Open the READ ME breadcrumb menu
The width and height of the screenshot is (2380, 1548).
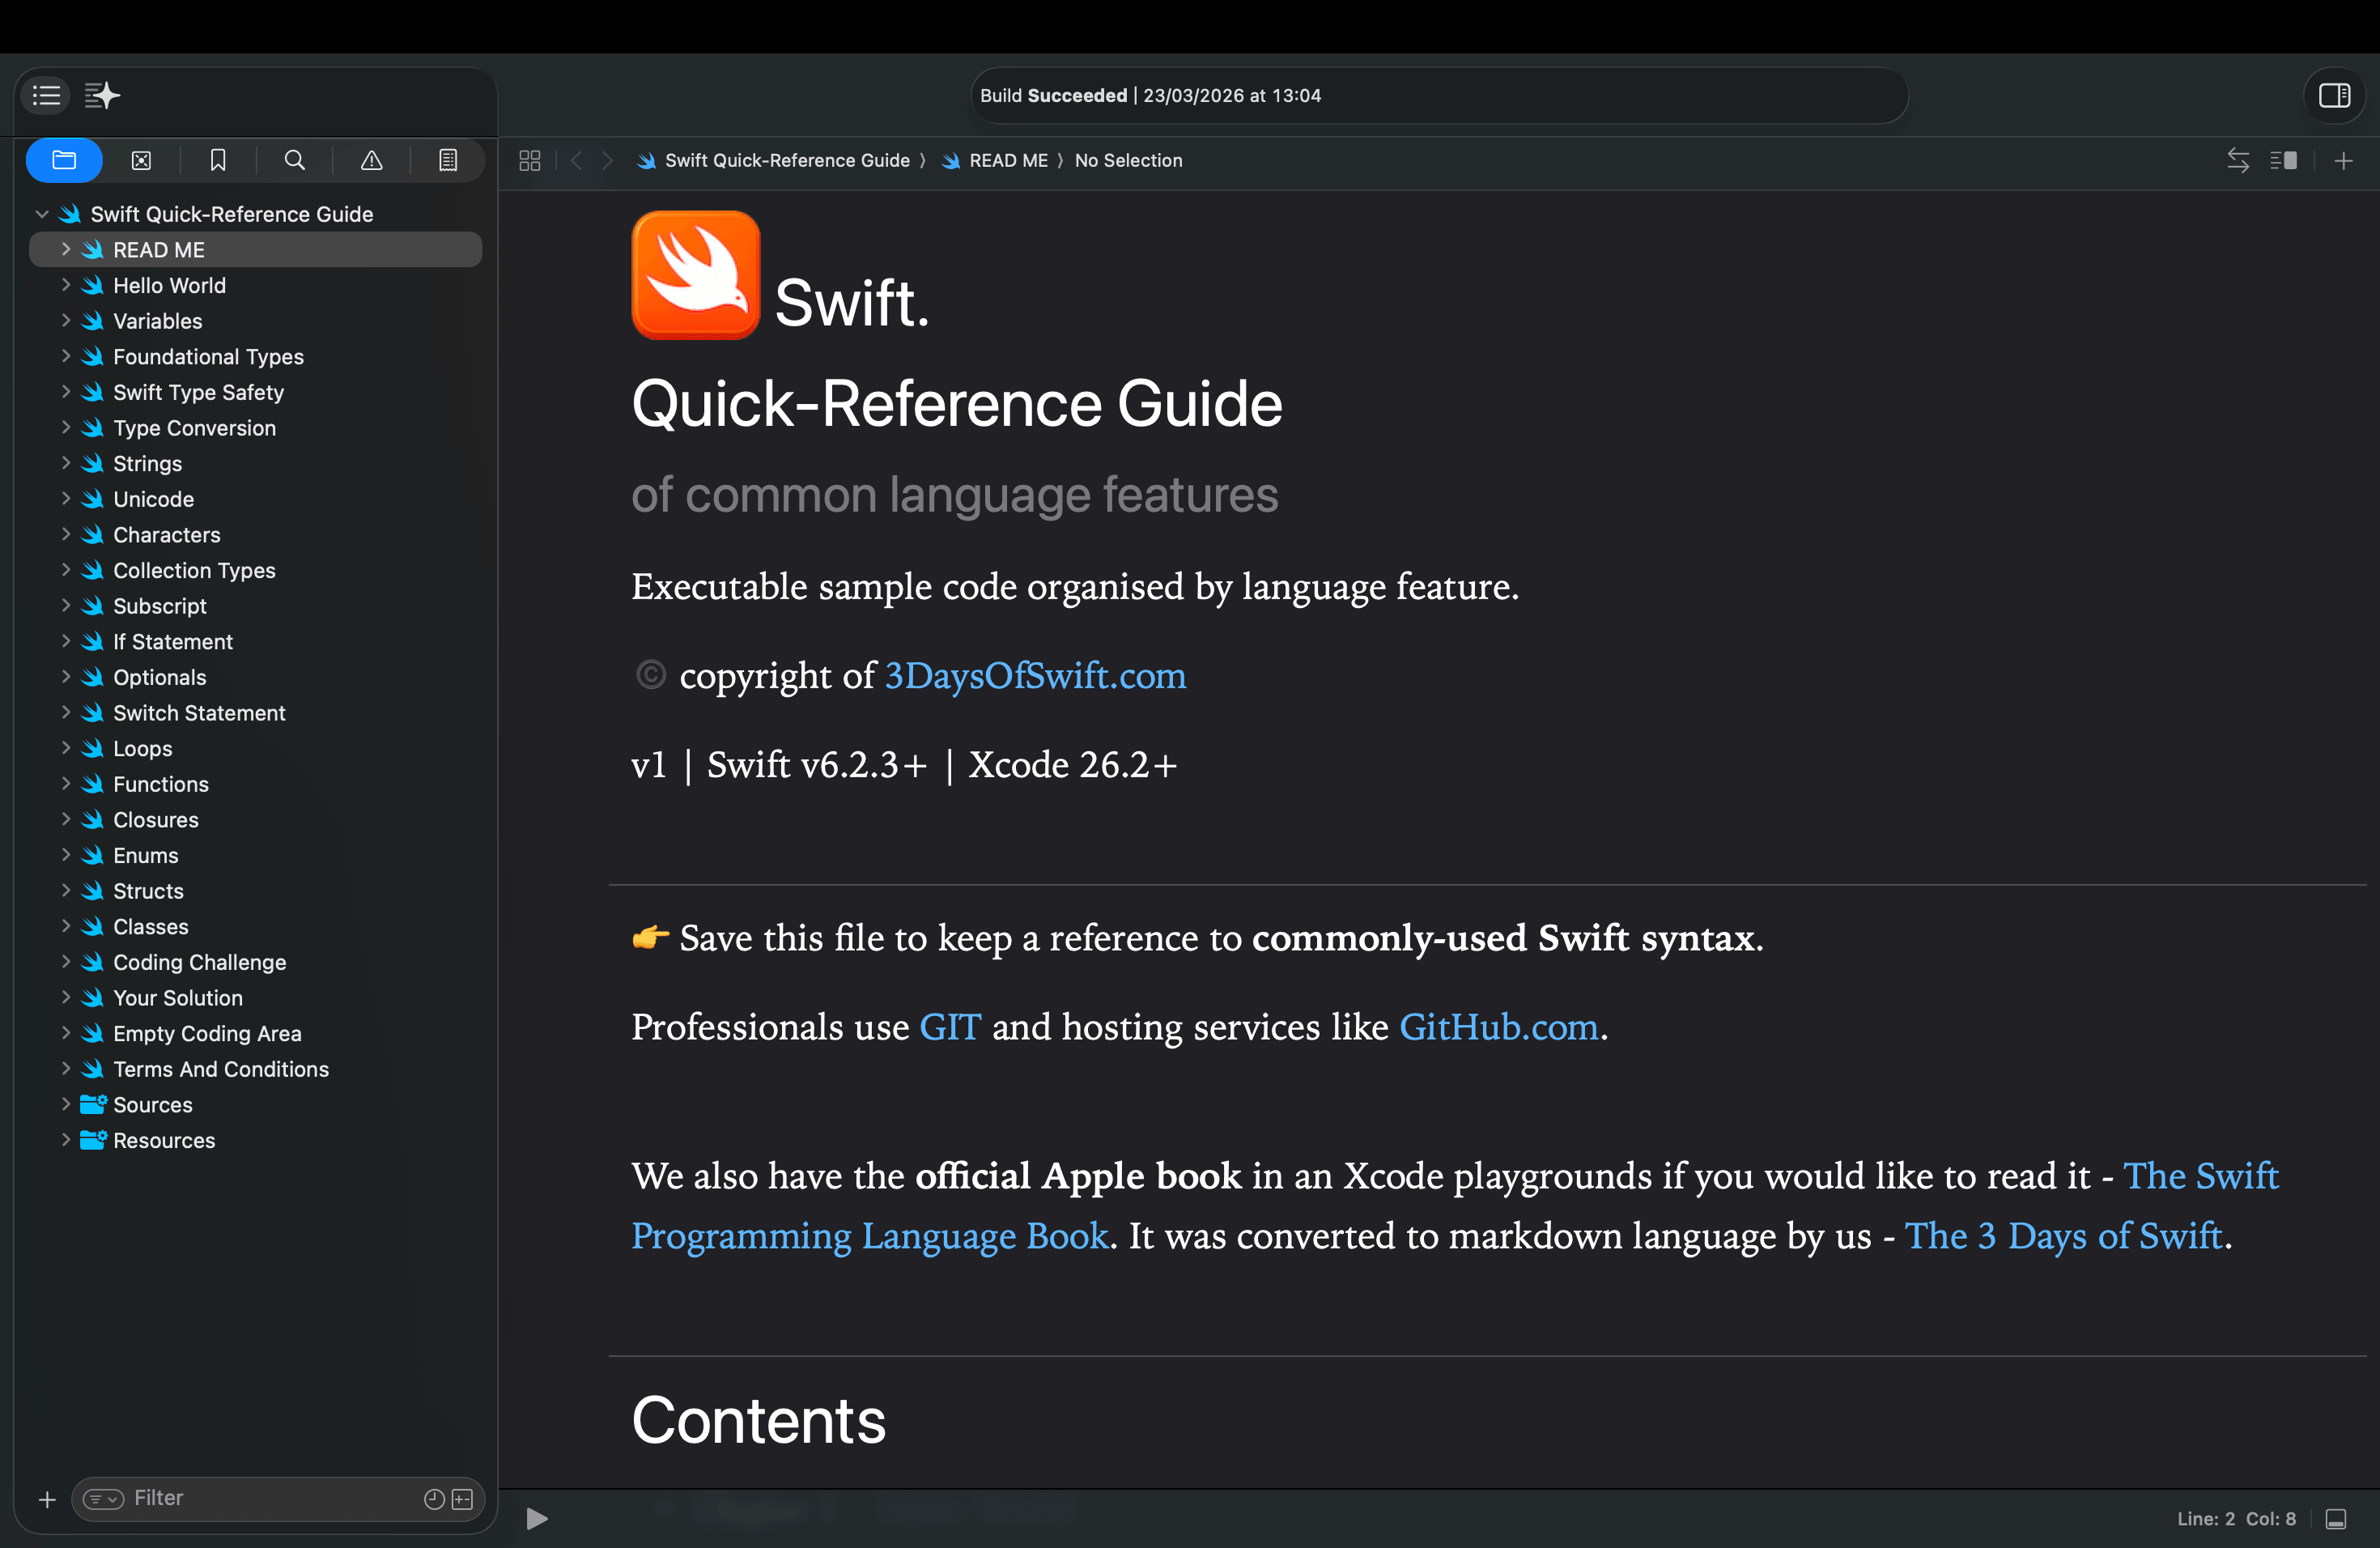1008,160
